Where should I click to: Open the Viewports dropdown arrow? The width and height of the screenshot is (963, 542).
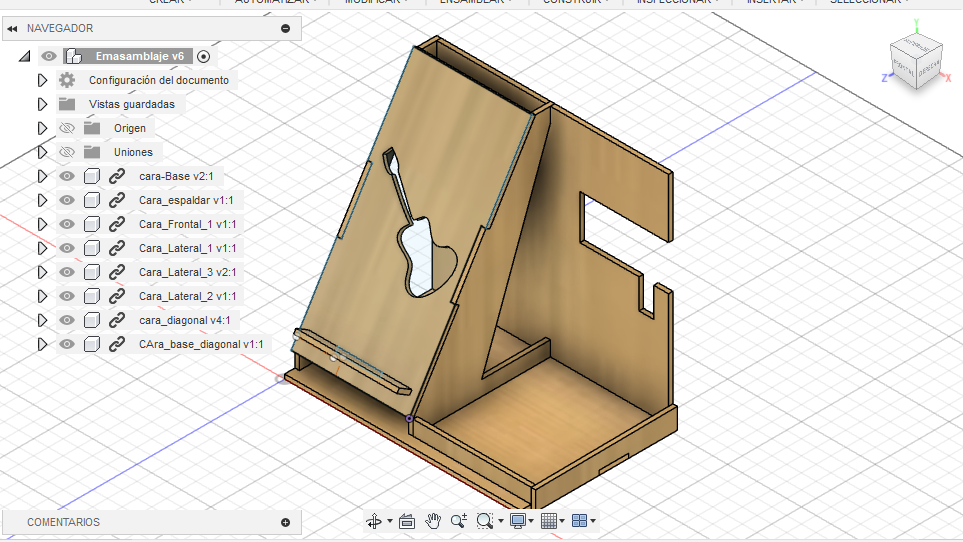tap(593, 521)
